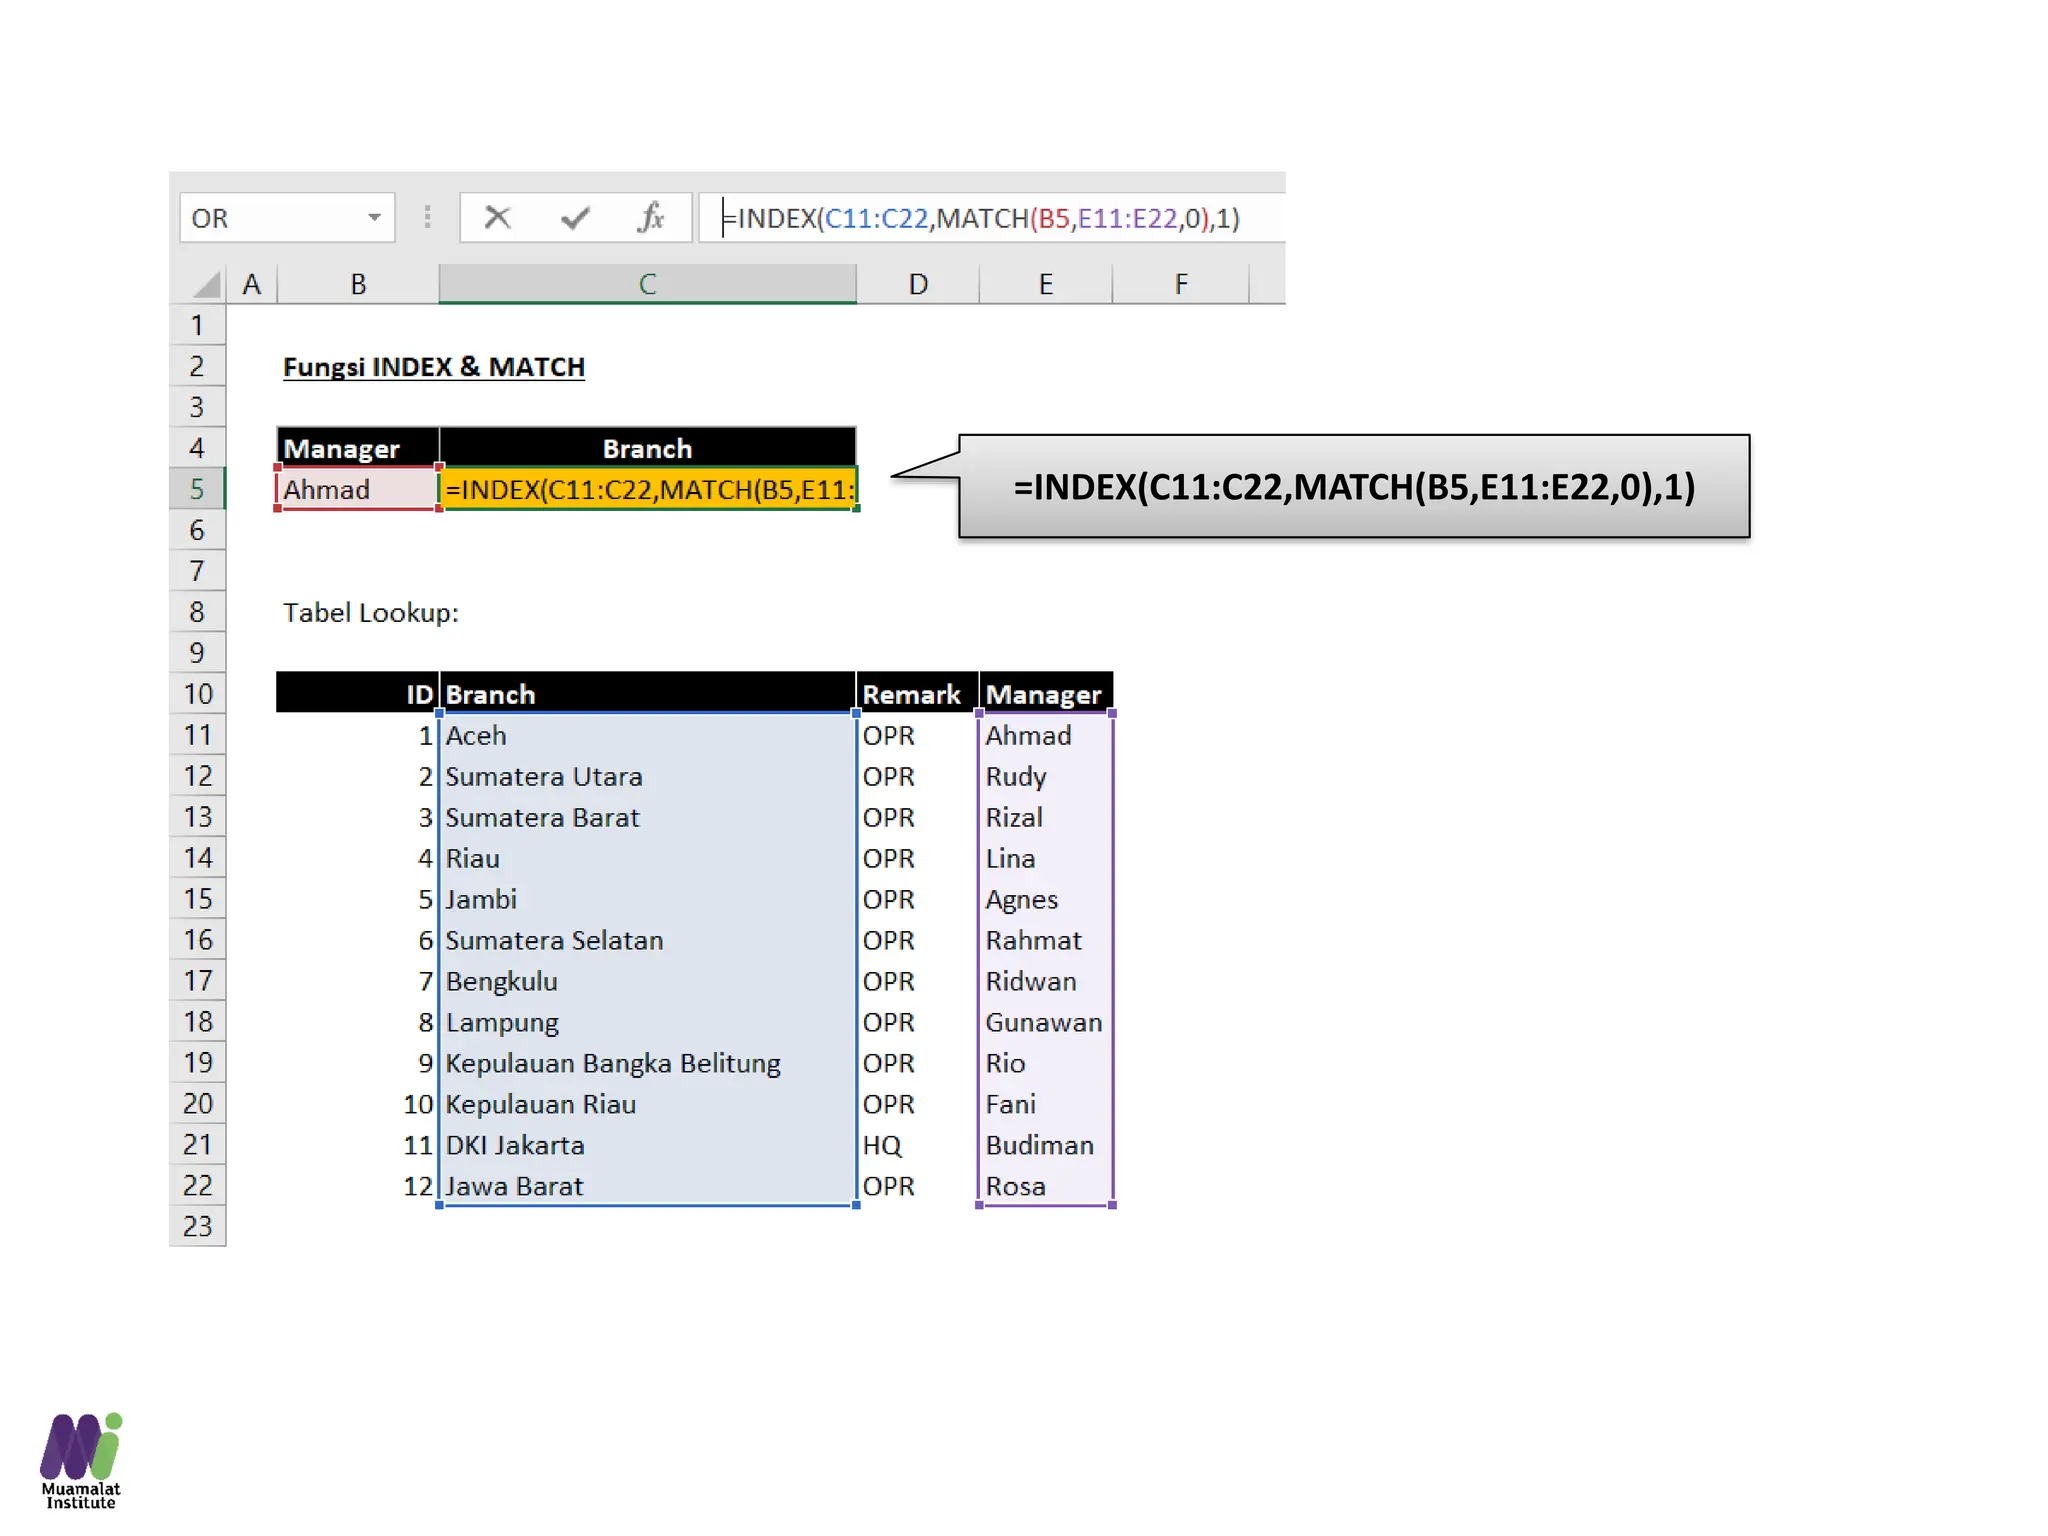
Task: Select row 5 header
Action: coord(197,489)
